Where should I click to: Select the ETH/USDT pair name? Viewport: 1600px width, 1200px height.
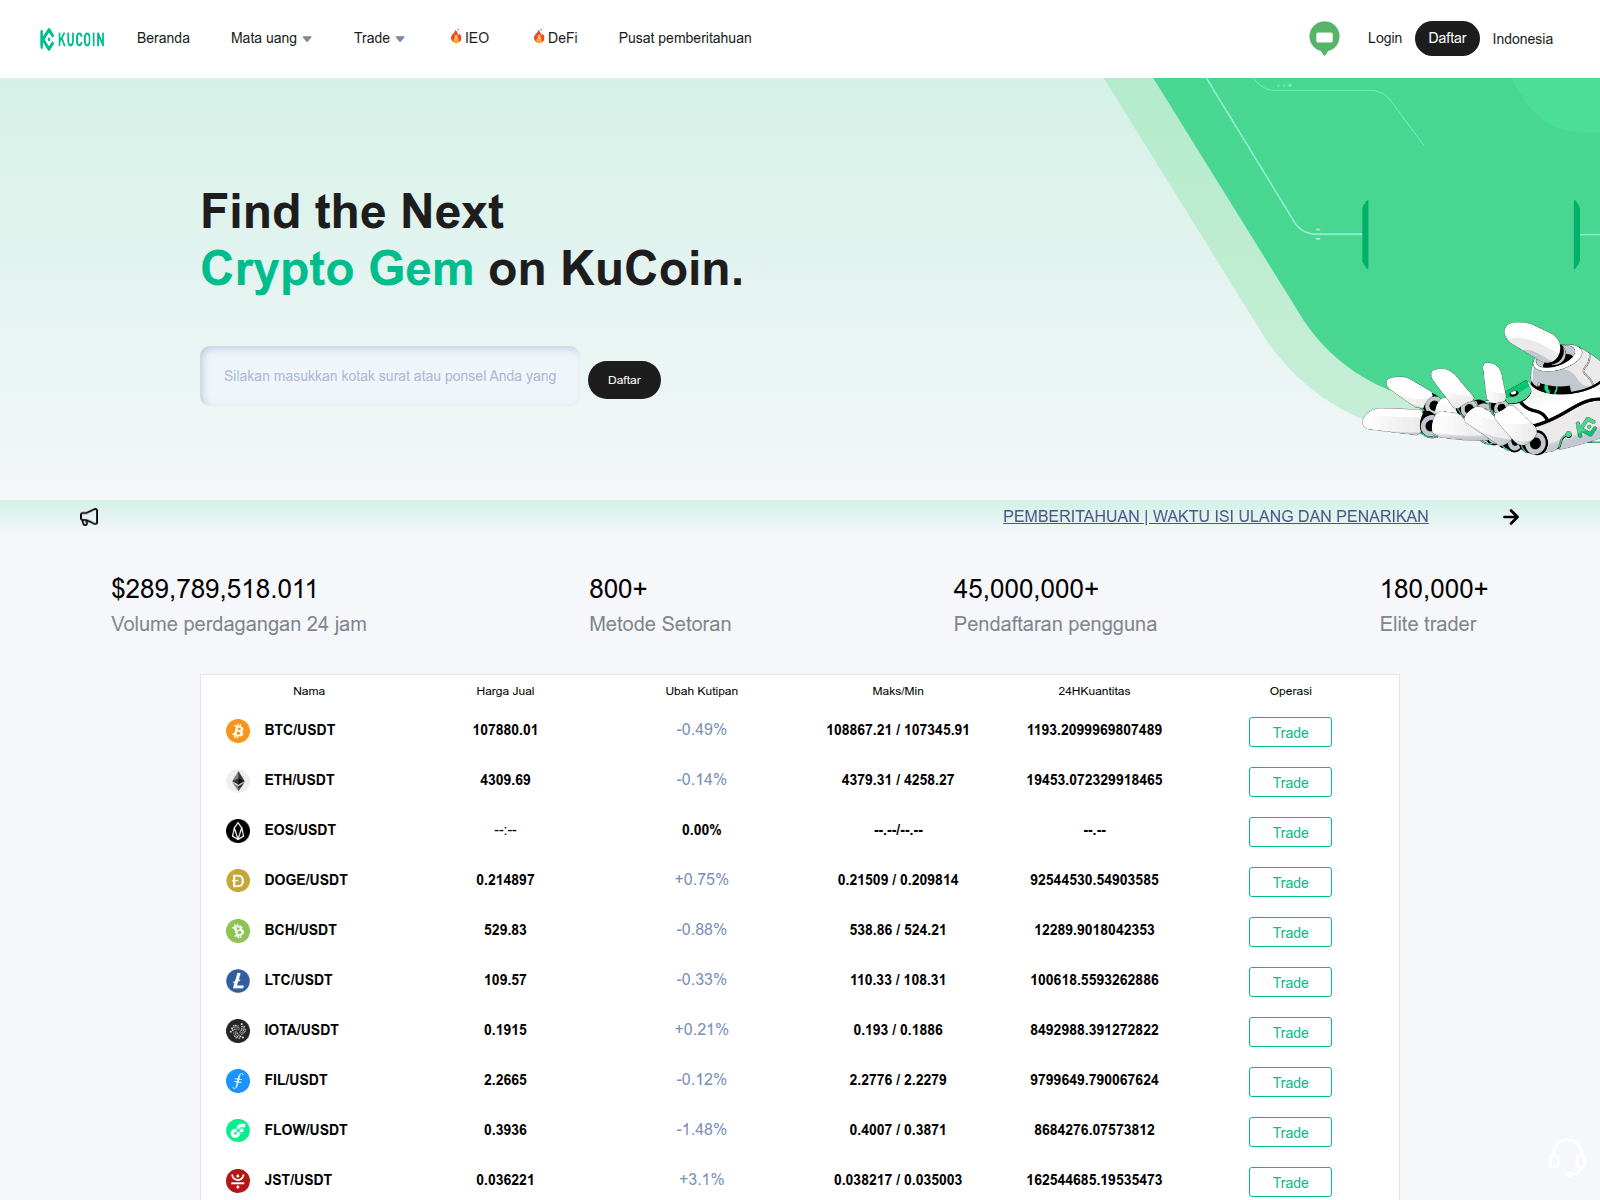(299, 780)
